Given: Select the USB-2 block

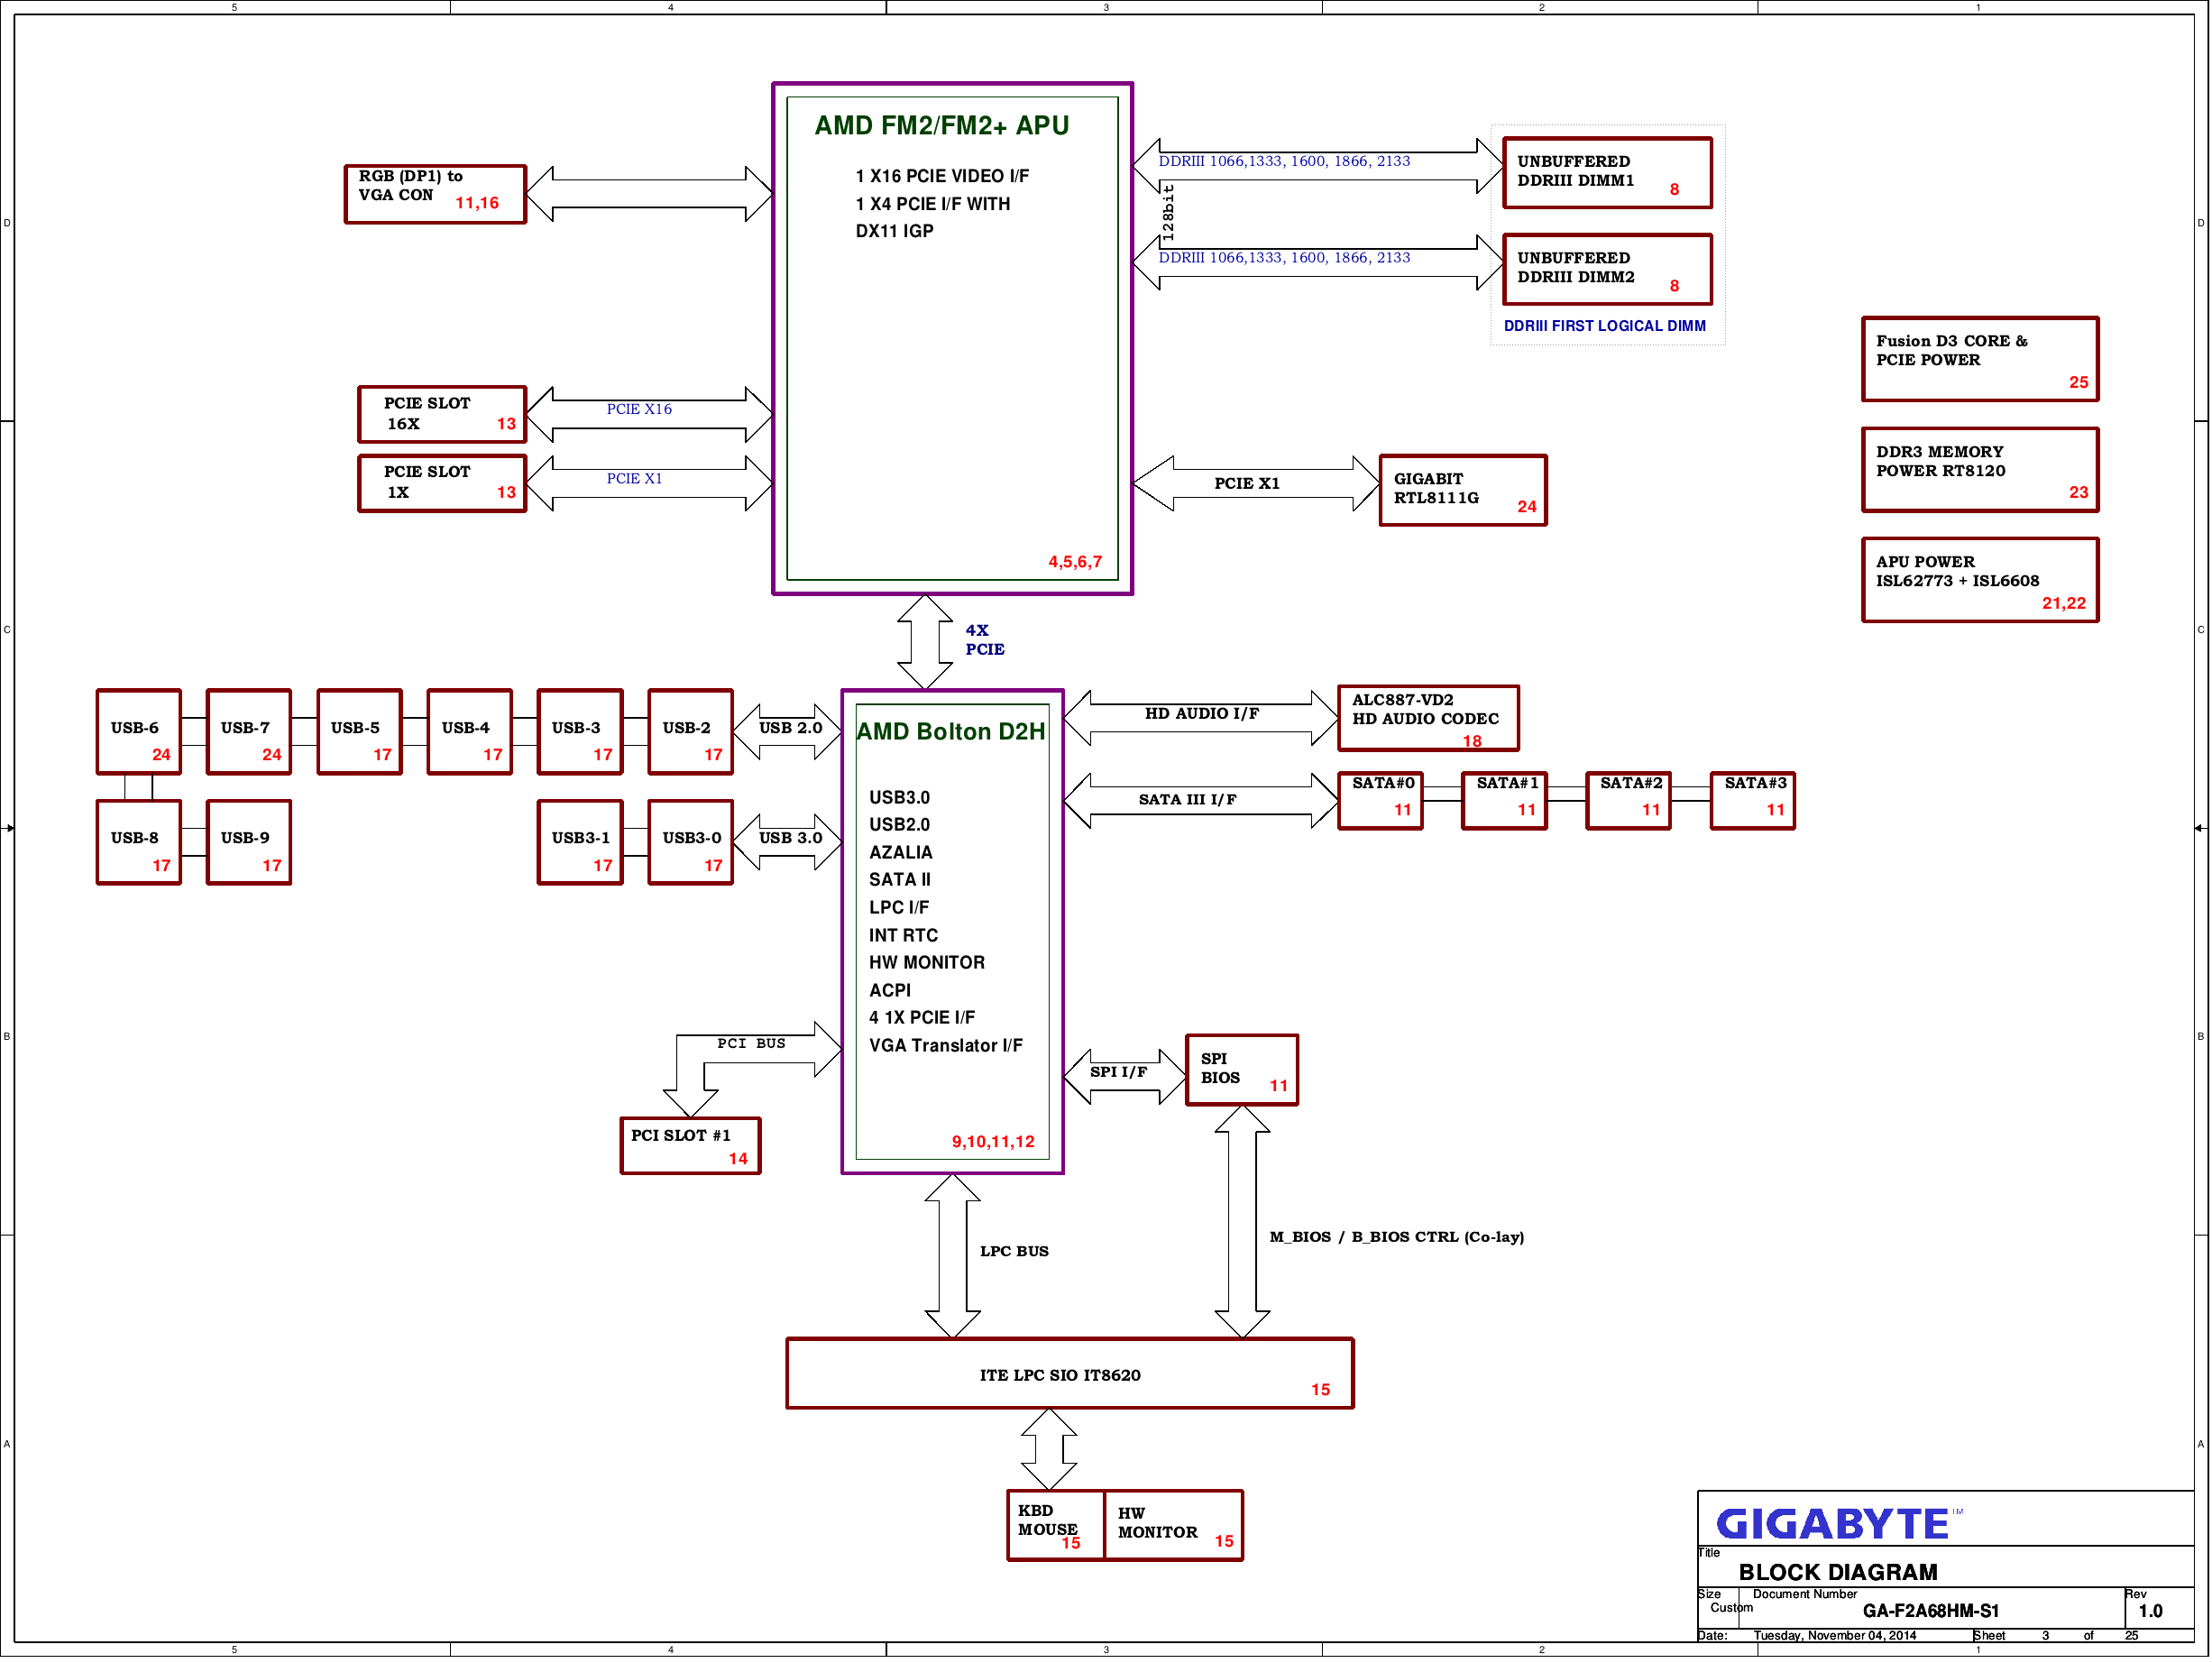Looking at the screenshot, I should (x=691, y=734).
